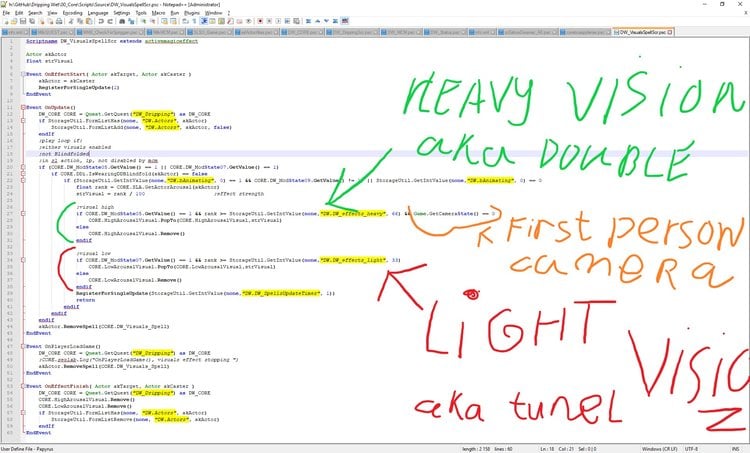Open the Search menu

[x=35, y=13]
